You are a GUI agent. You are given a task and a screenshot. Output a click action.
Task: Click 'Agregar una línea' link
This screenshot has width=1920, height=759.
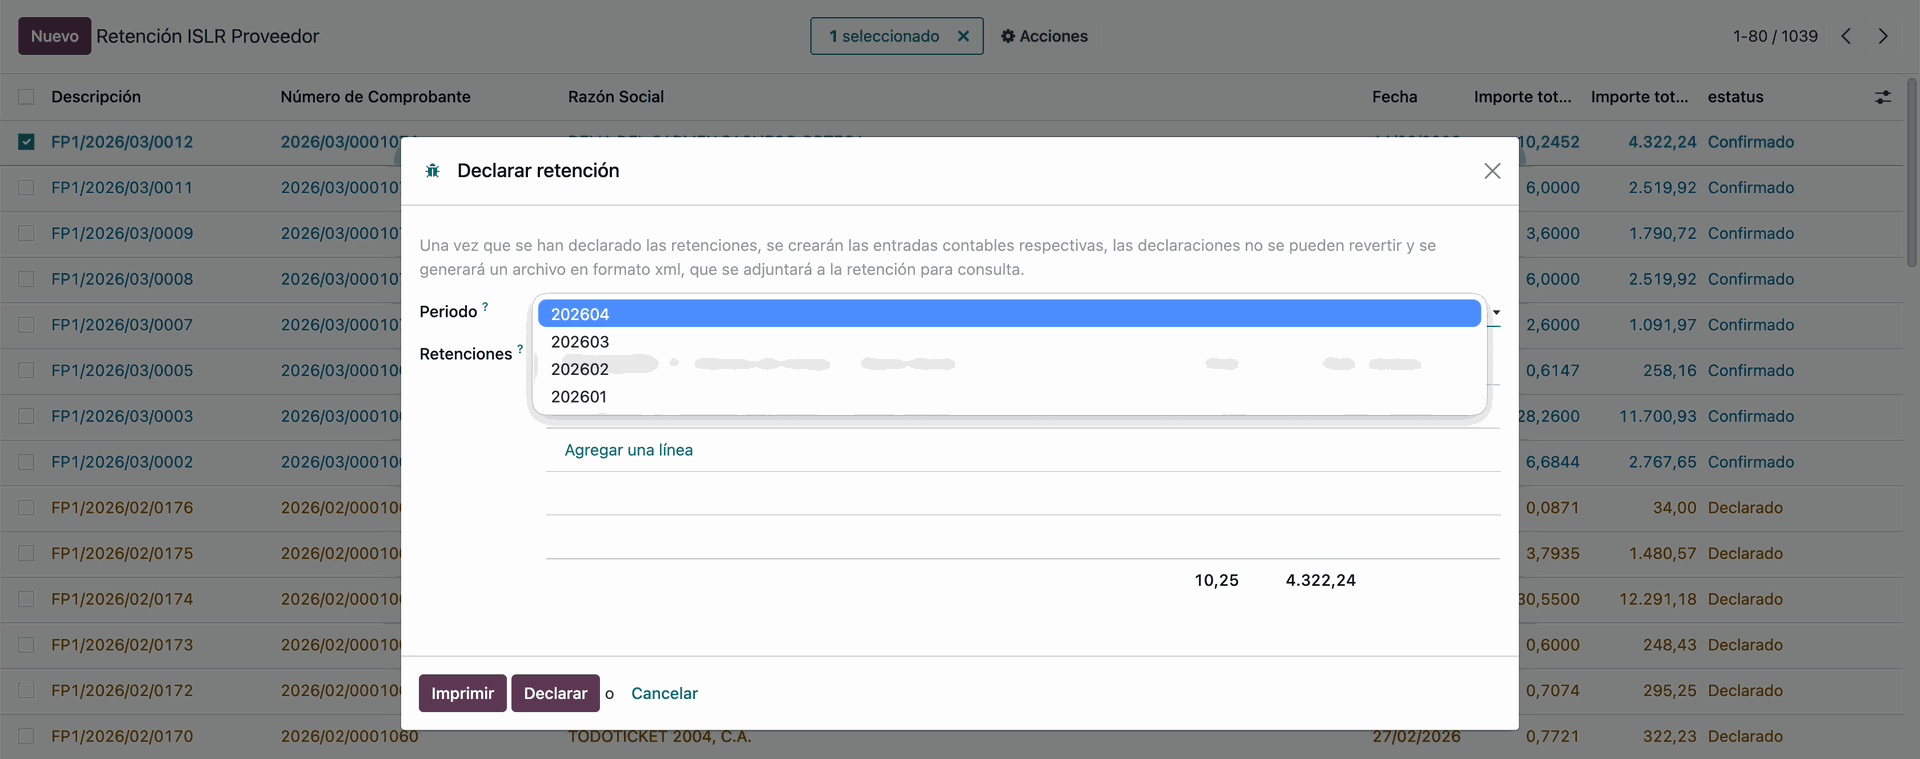click(x=628, y=450)
